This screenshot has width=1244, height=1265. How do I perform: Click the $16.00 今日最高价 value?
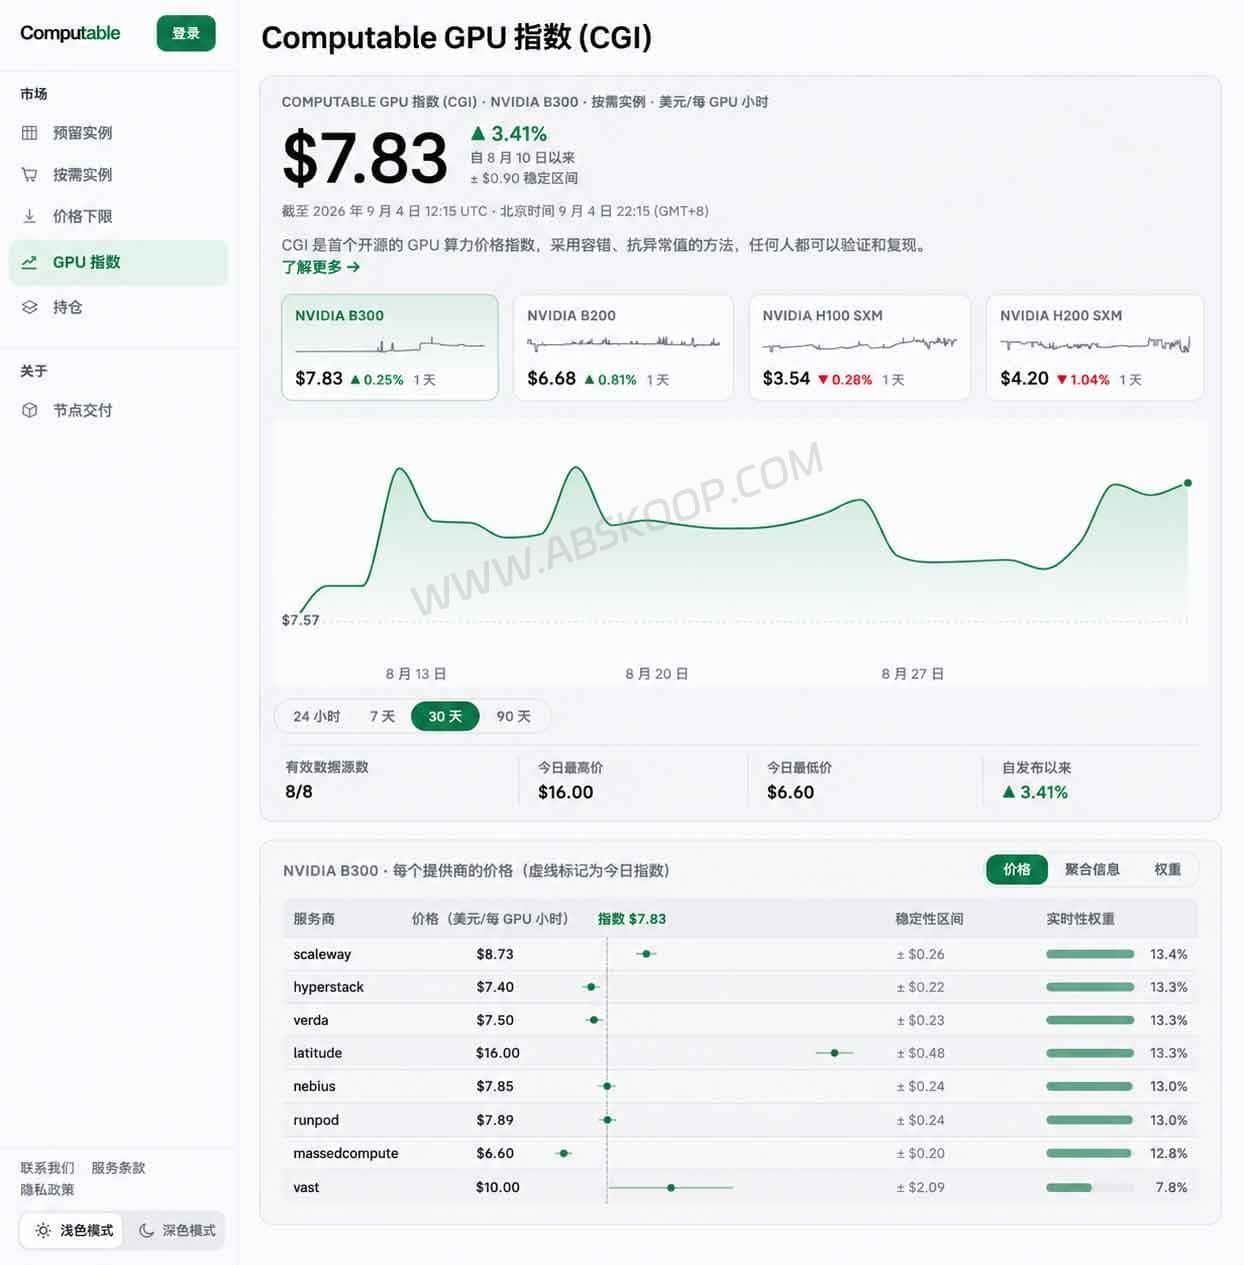(x=565, y=792)
